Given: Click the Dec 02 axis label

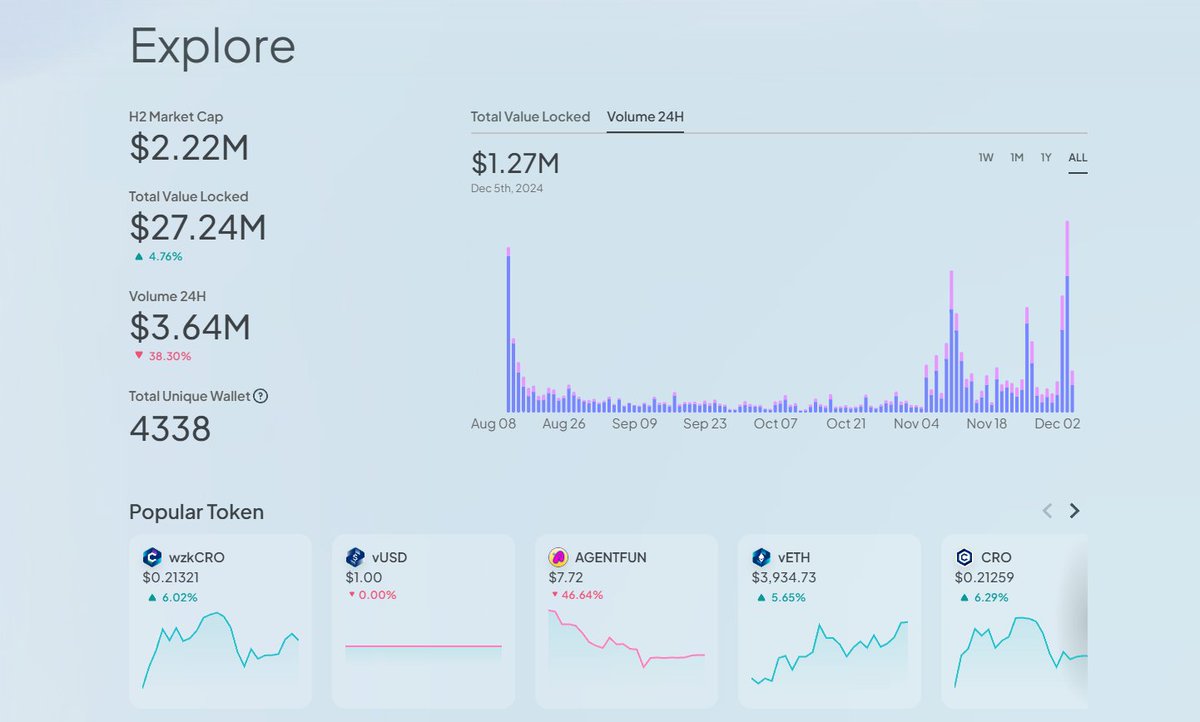Looking at the screenshot, I should click(x=1058, y=424).
